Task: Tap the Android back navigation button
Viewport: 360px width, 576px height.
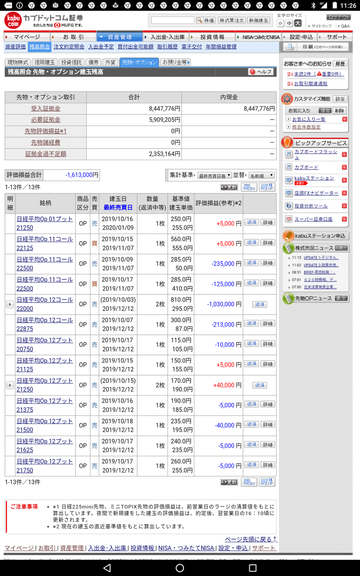Action: (107, 568)
